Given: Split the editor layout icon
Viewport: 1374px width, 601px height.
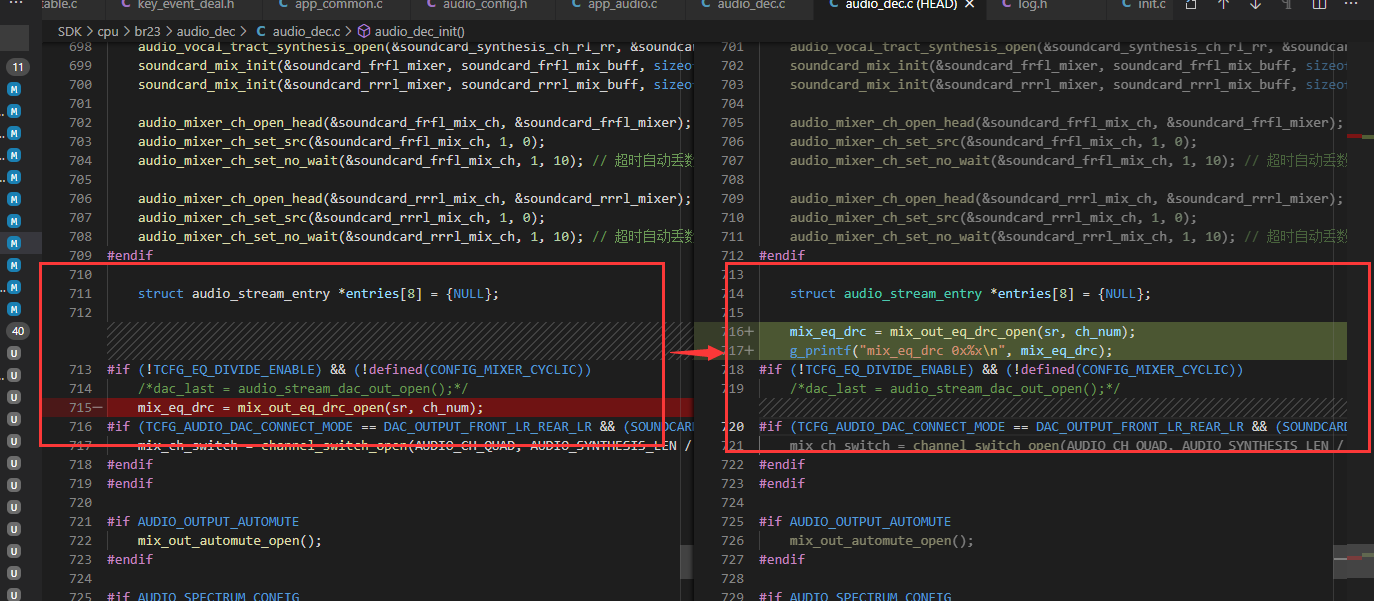Looking at the screenshot, I should 1319,5.
